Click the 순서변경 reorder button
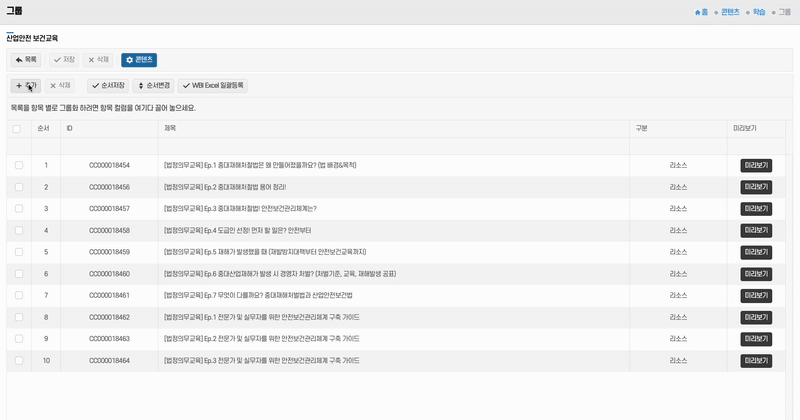Image resolution: width=800 pixels, height=420 pixels. tap(154, 86)
